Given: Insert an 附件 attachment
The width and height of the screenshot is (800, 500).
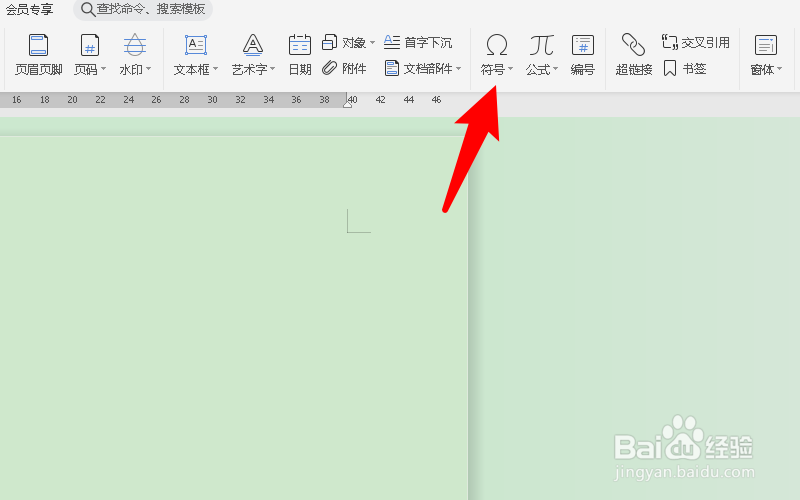Looking at the screenshot, I should [344, 68].
